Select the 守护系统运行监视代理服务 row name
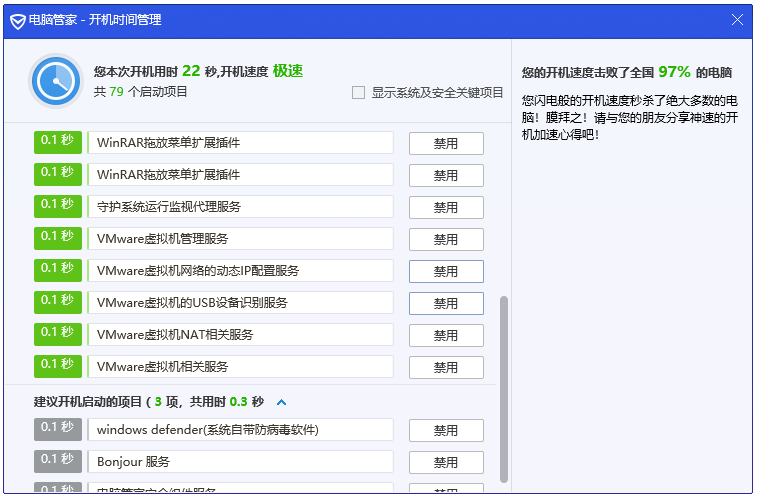 pos(240,207)
